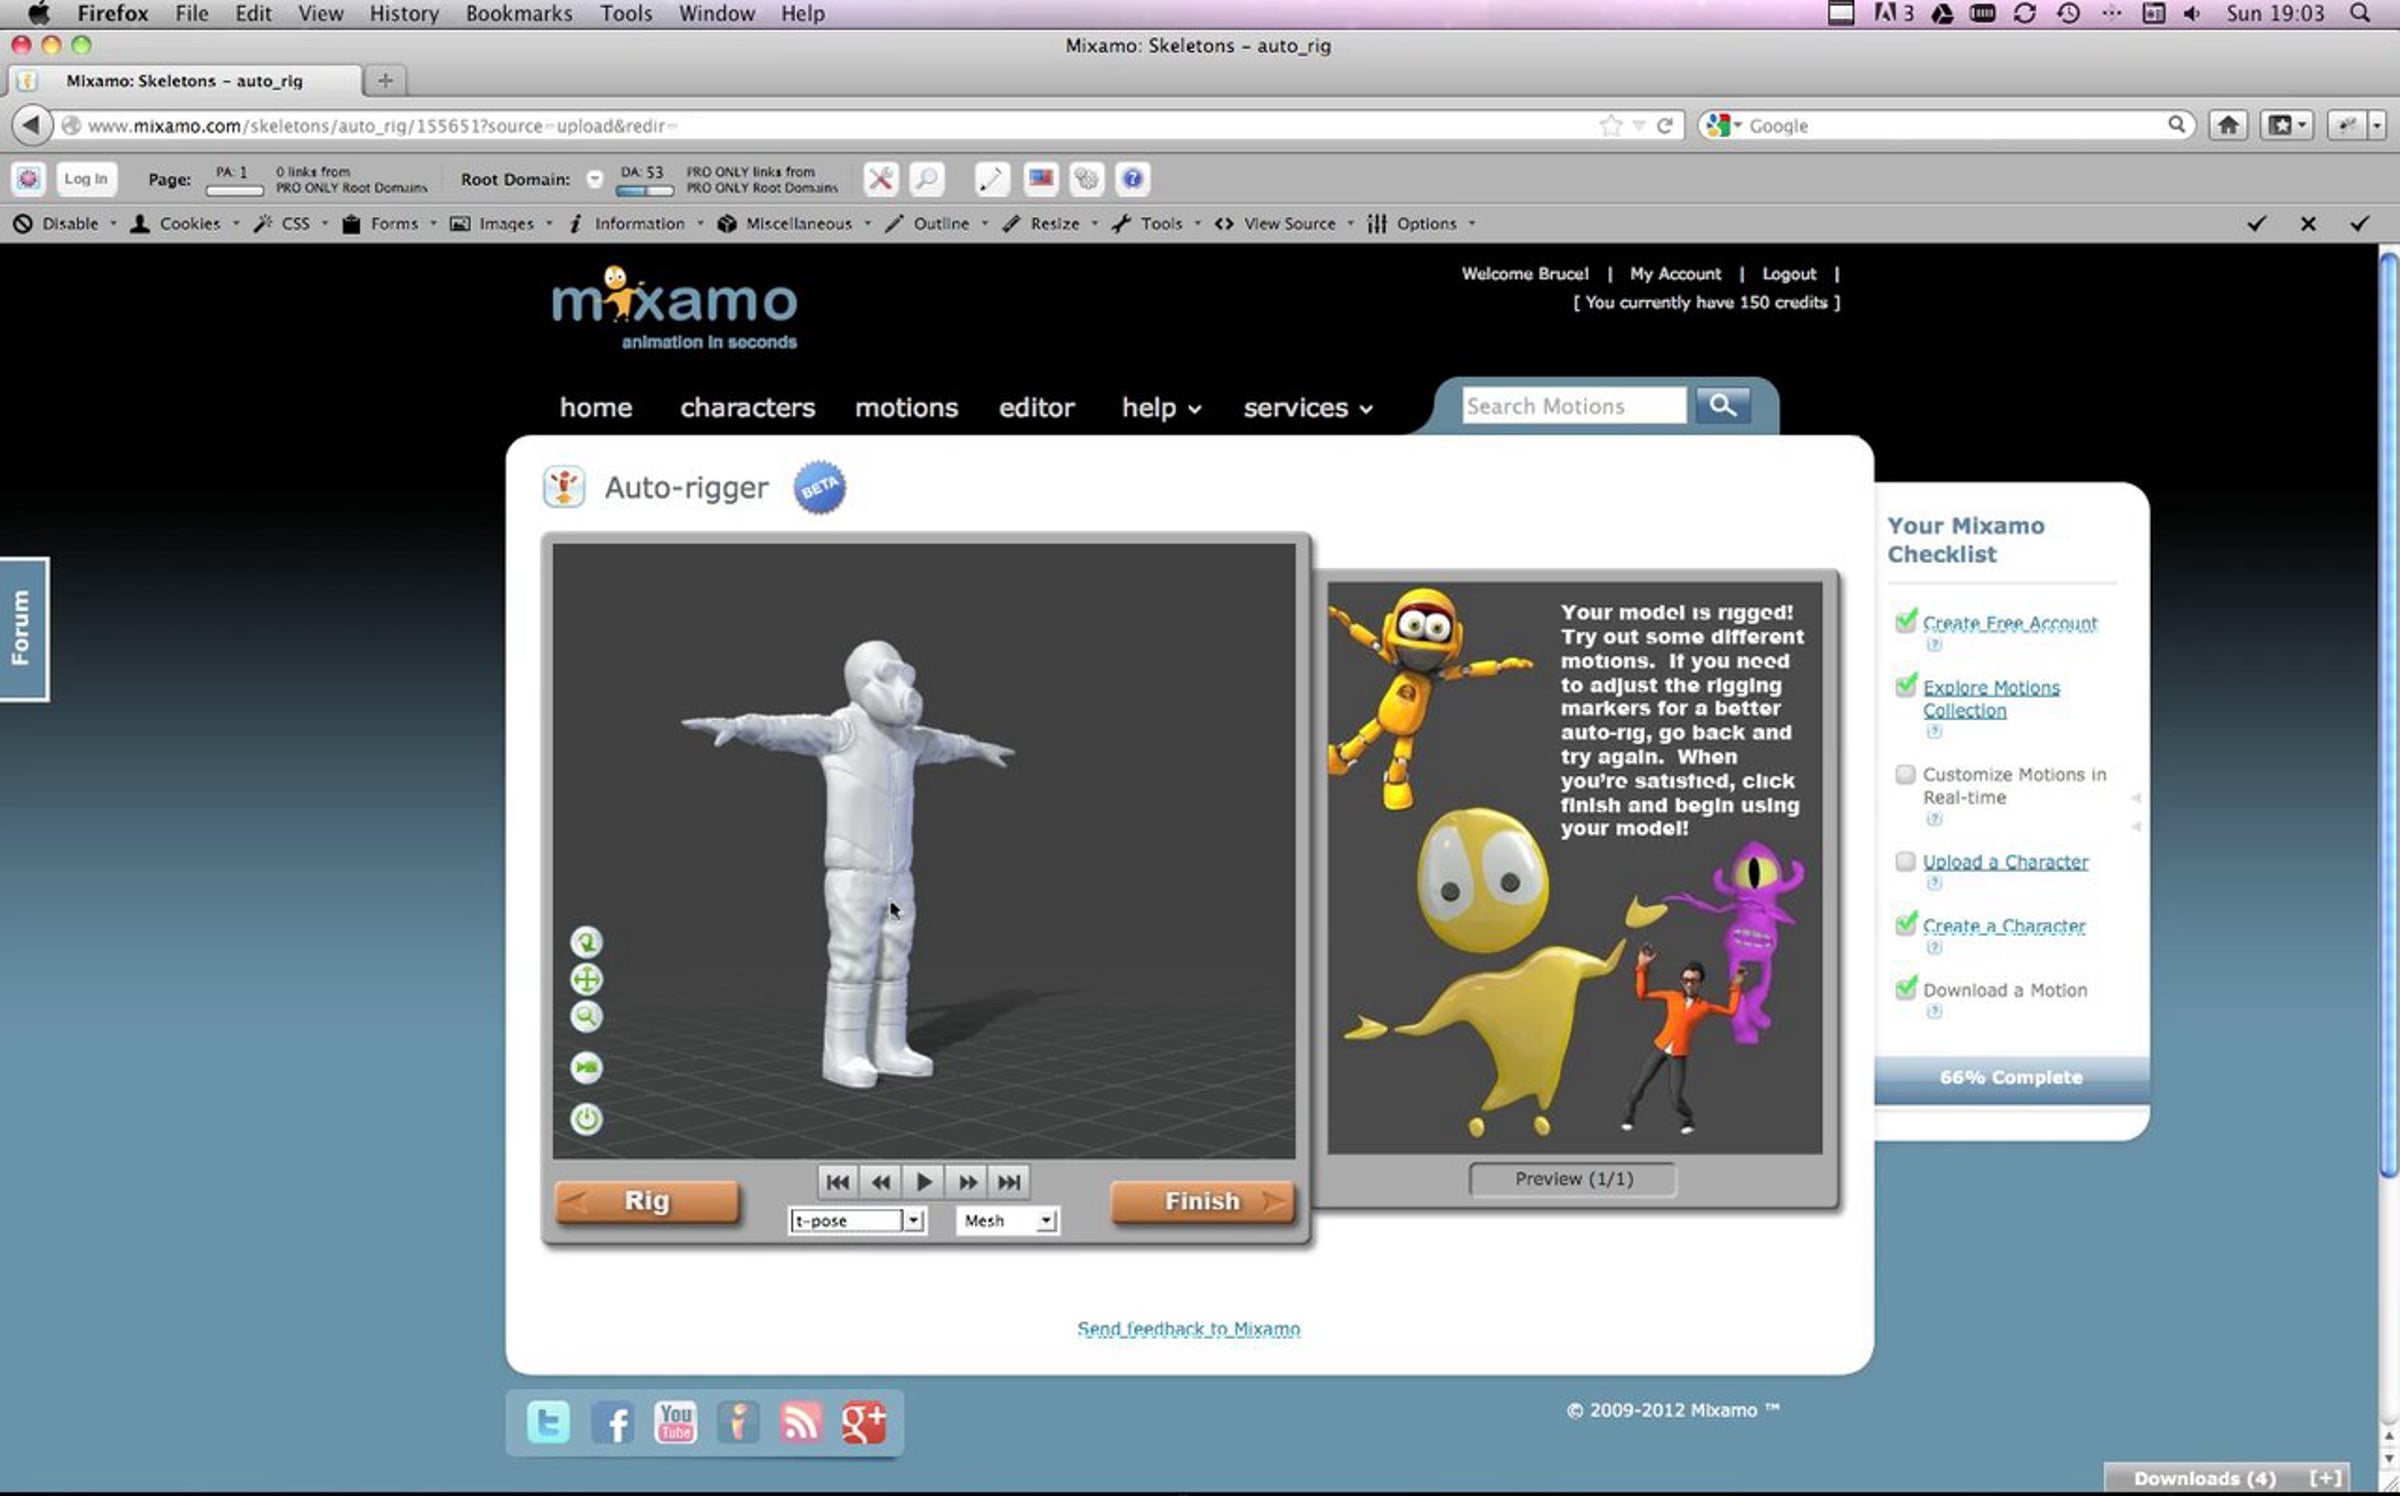
Task: Click the SEO toolbar crossed tools icon
Action: click(880, 179)
